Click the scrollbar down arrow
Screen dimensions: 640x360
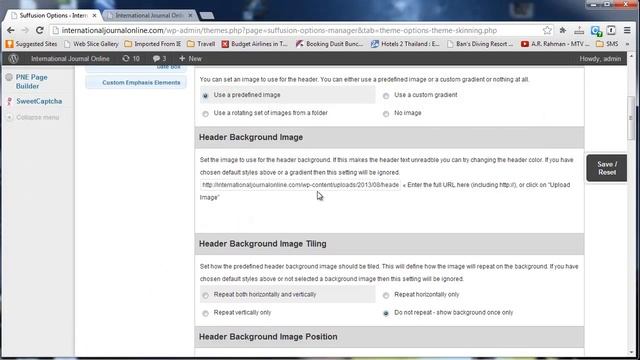click(x=631, y=352)
